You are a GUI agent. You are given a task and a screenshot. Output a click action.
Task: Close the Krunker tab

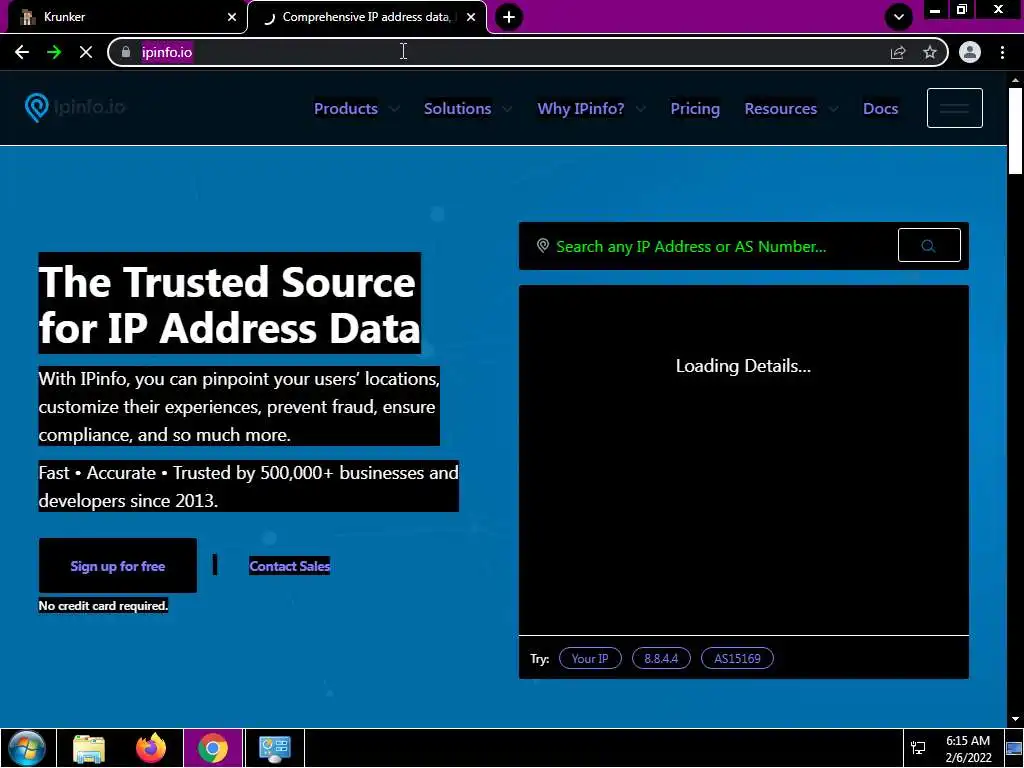tap(232, 17)
